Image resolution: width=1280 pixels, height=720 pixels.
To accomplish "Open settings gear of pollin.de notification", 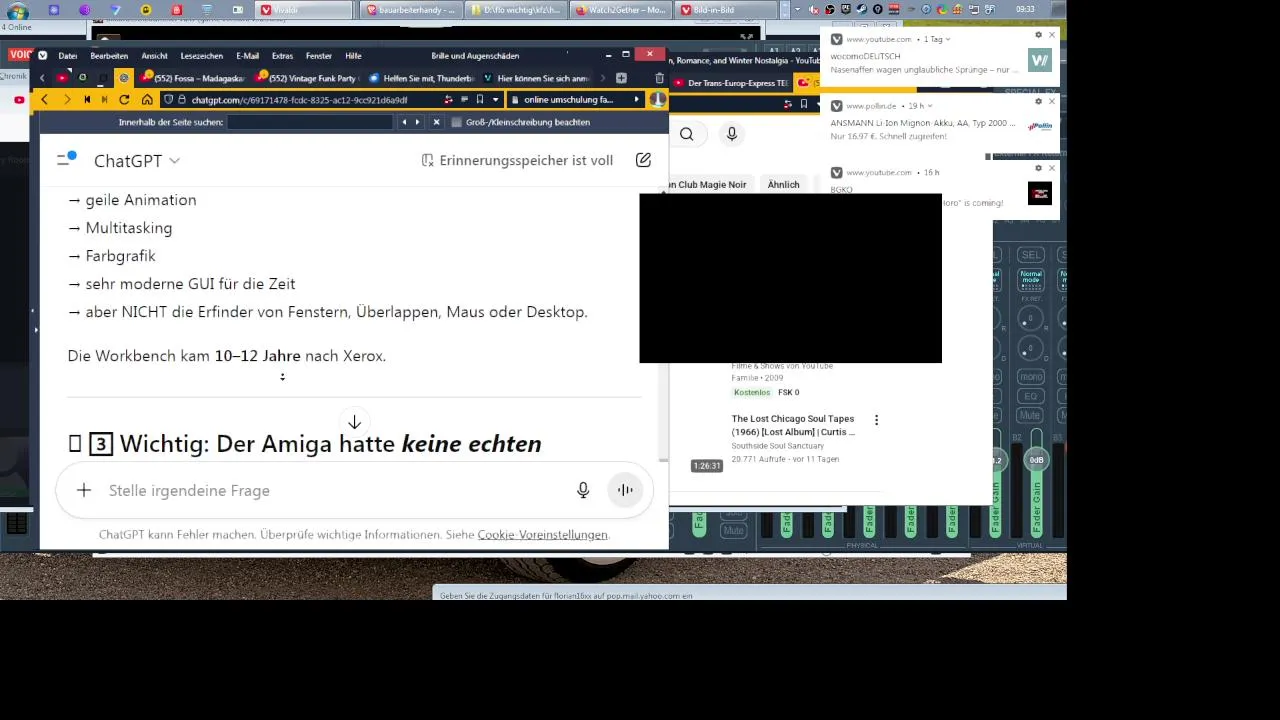I will tap(1038, 101).
